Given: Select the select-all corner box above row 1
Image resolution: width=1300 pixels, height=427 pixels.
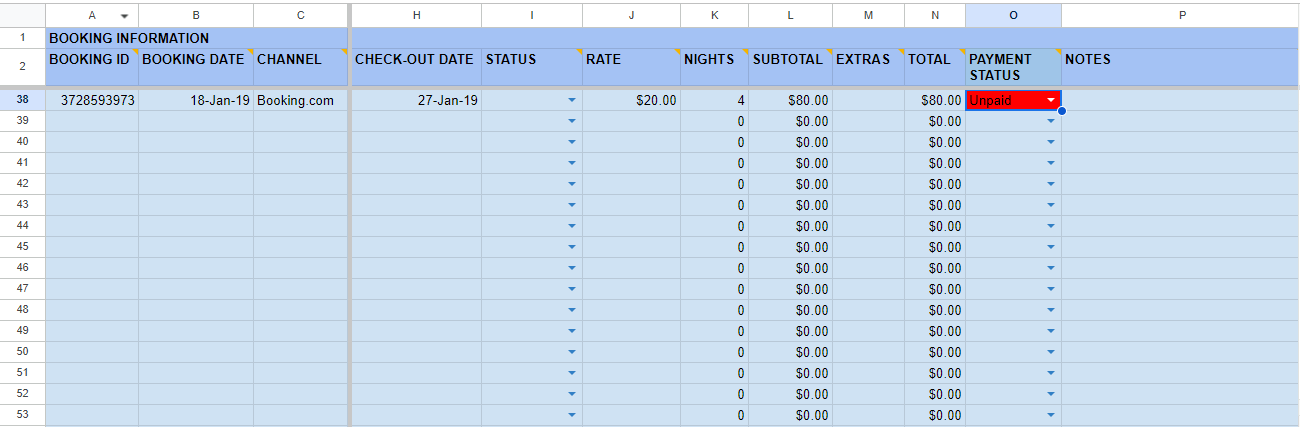Looking at the screenshot, I should pyautogui.click(x=22, y=15).
